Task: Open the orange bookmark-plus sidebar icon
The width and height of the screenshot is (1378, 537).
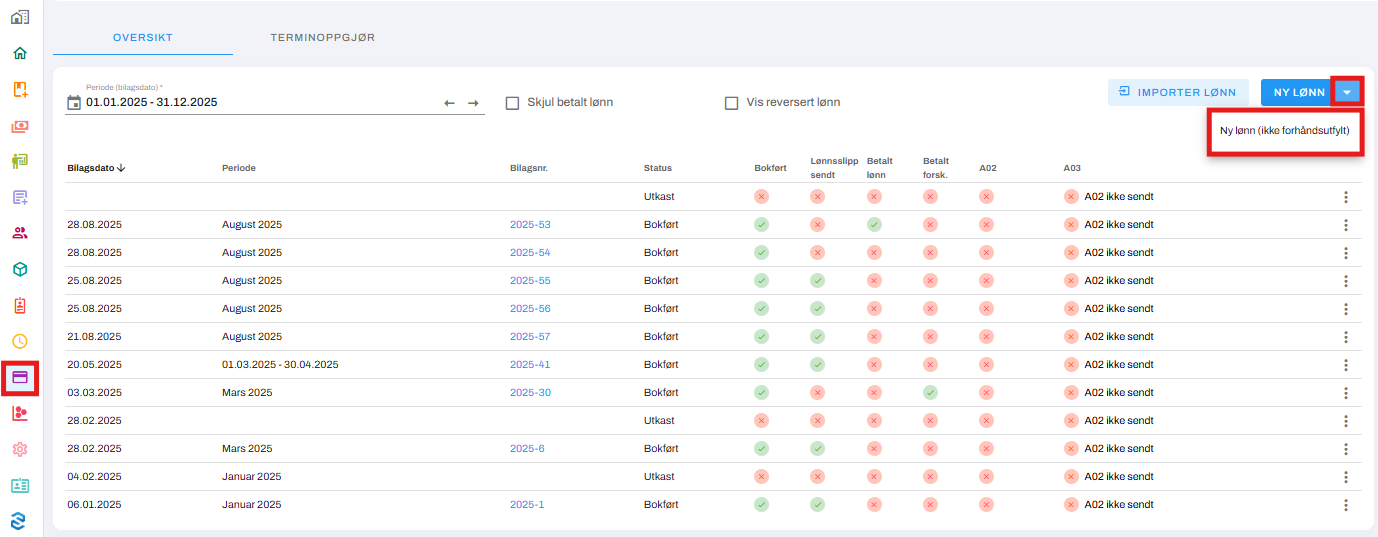Action: coord(20,90)
